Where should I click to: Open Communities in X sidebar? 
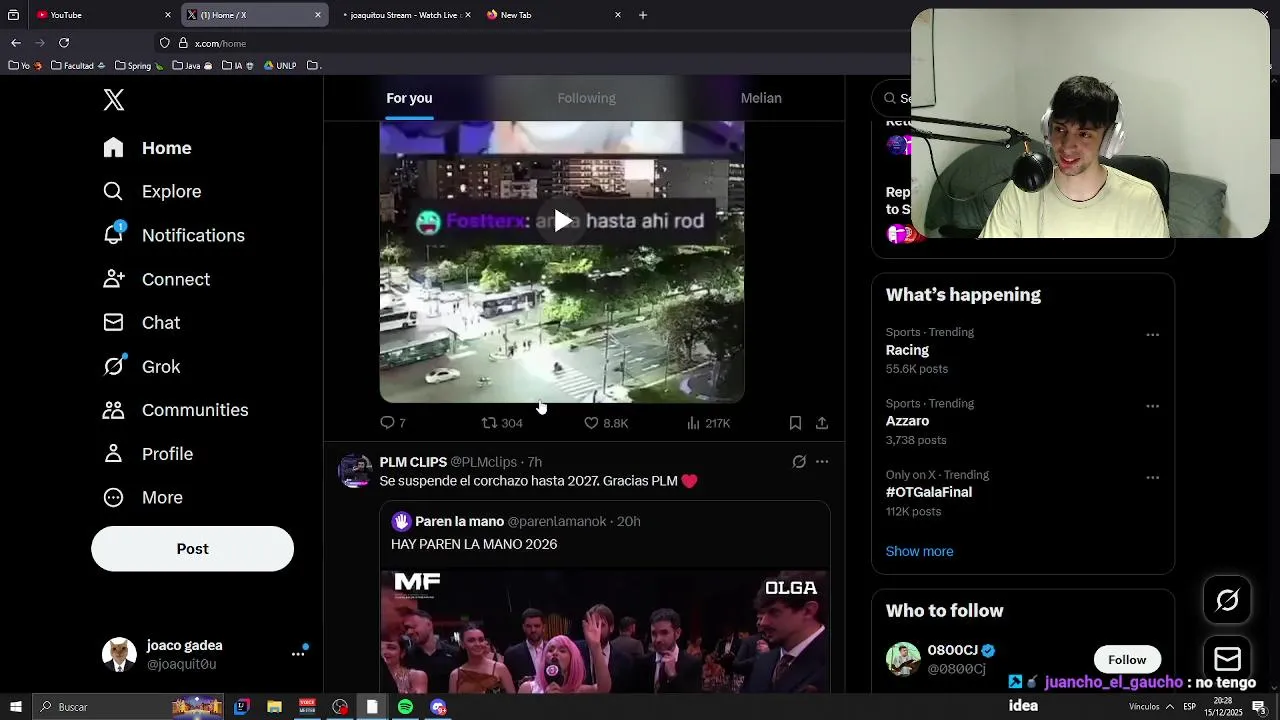(x=176, y=410)
